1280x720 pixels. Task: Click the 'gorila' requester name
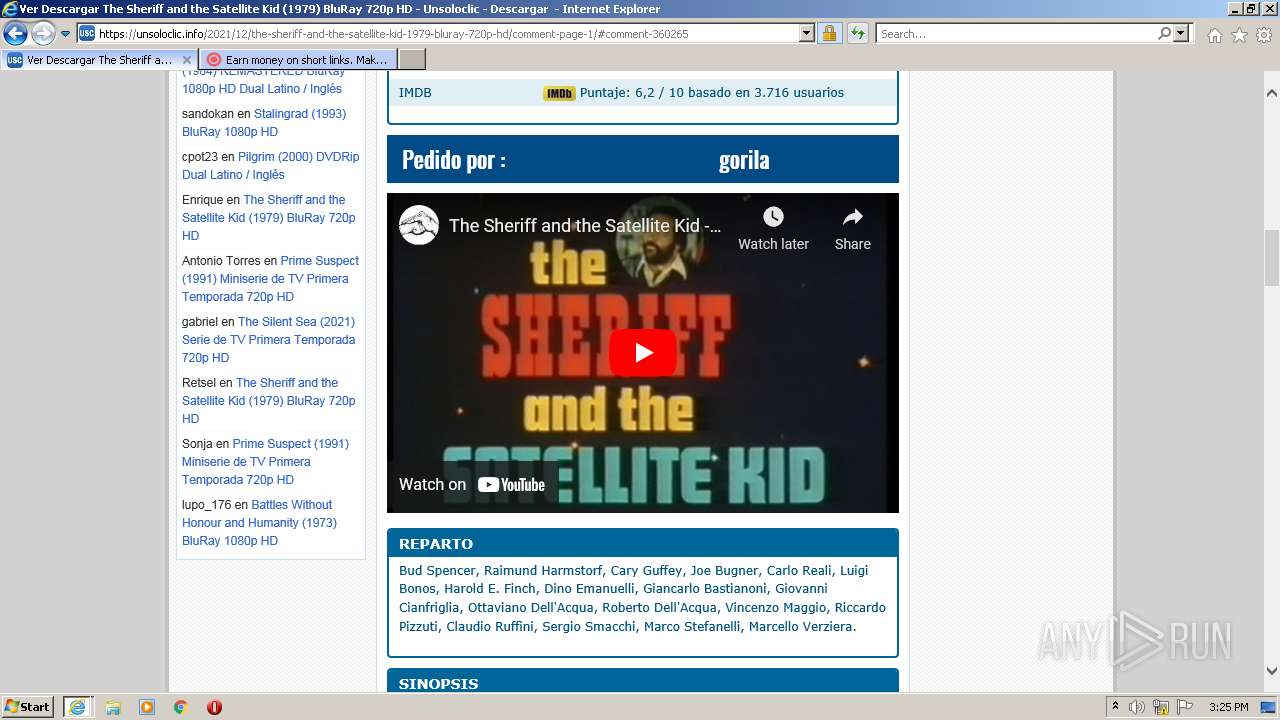[744, 160]
